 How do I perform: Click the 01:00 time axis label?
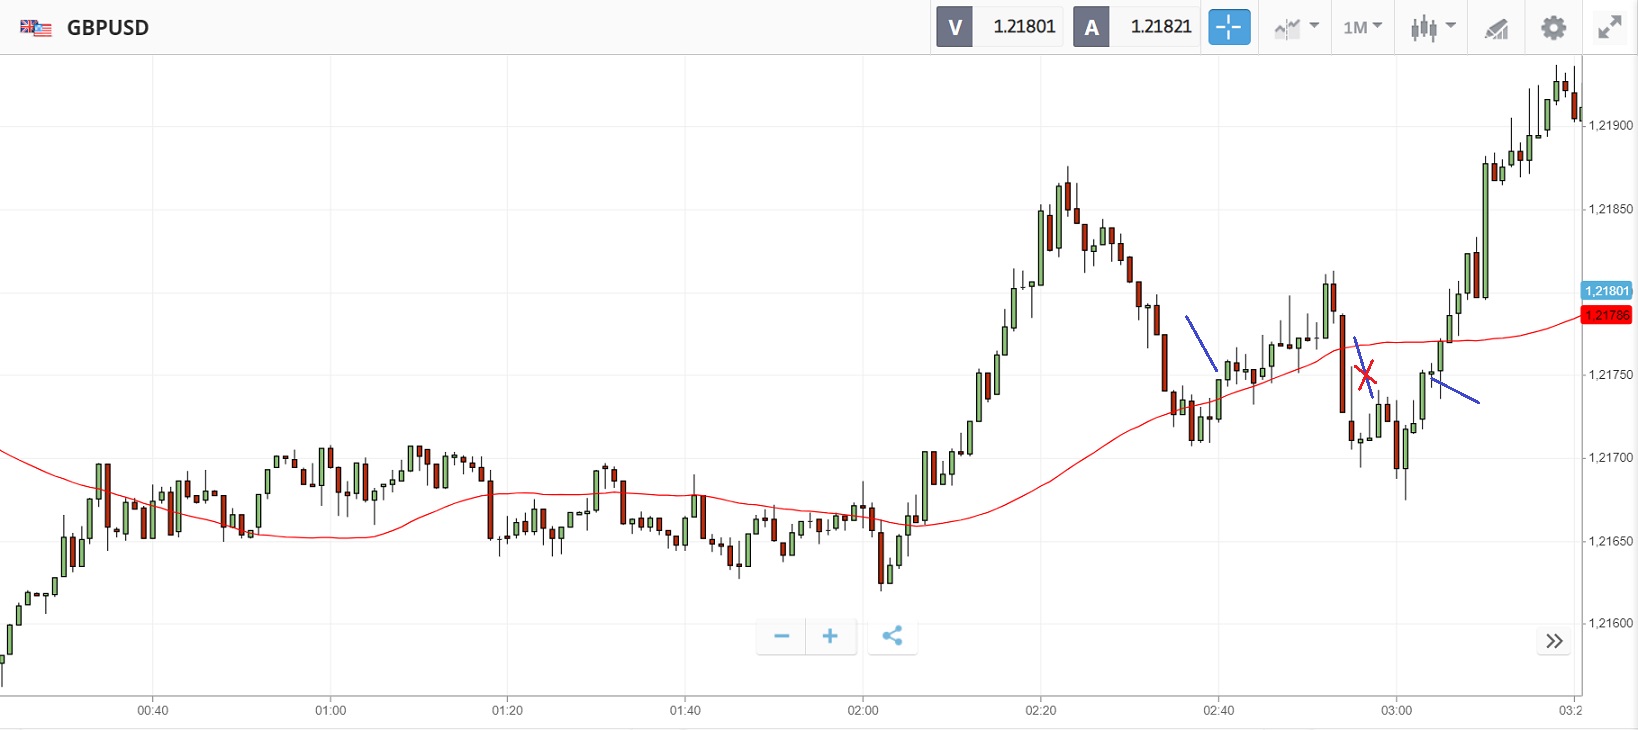[331, 711]
